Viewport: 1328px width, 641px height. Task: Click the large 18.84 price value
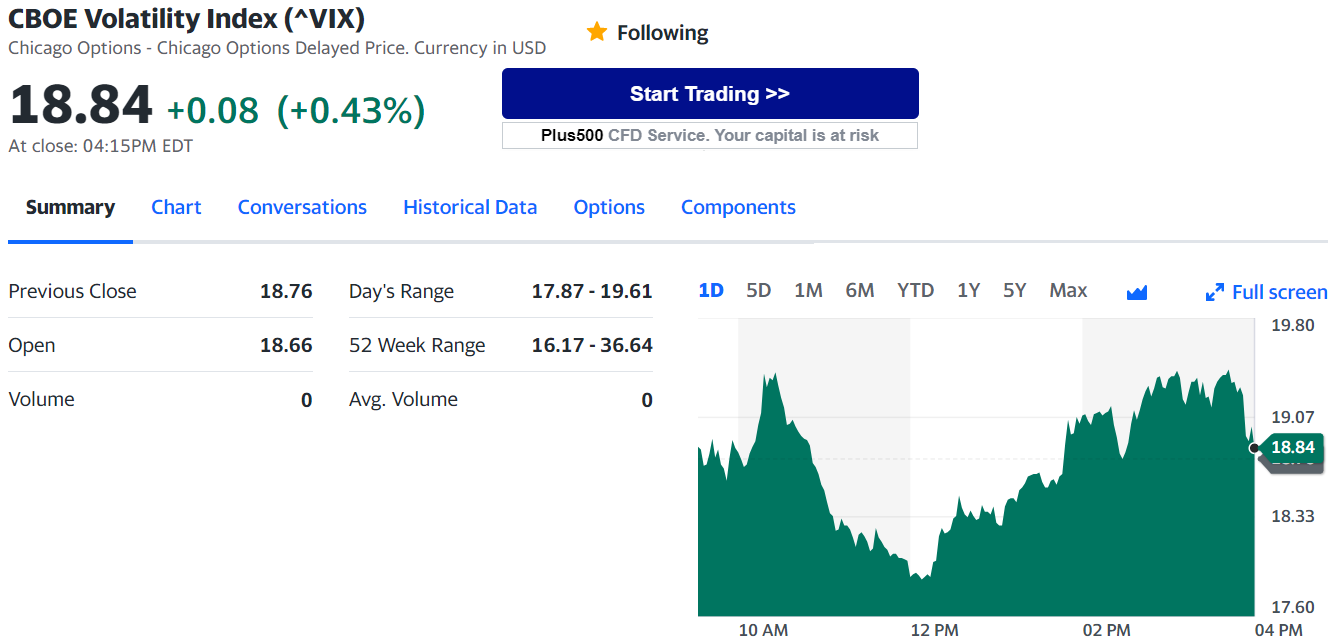pos(81,105)
